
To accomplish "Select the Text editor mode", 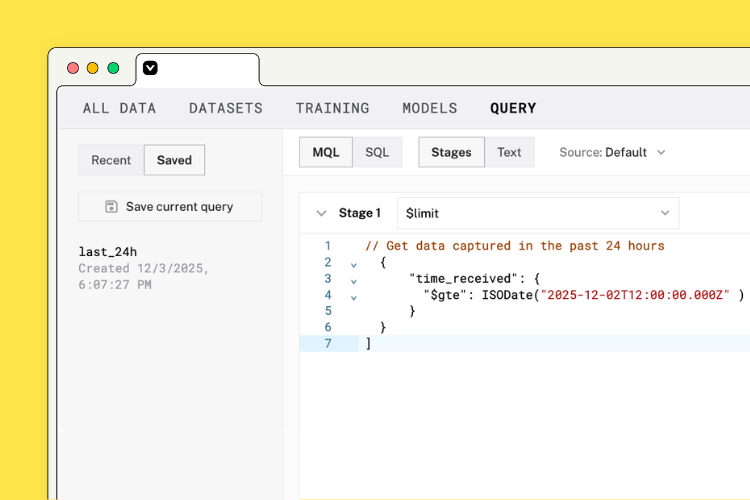I will [x=509, y=152].
